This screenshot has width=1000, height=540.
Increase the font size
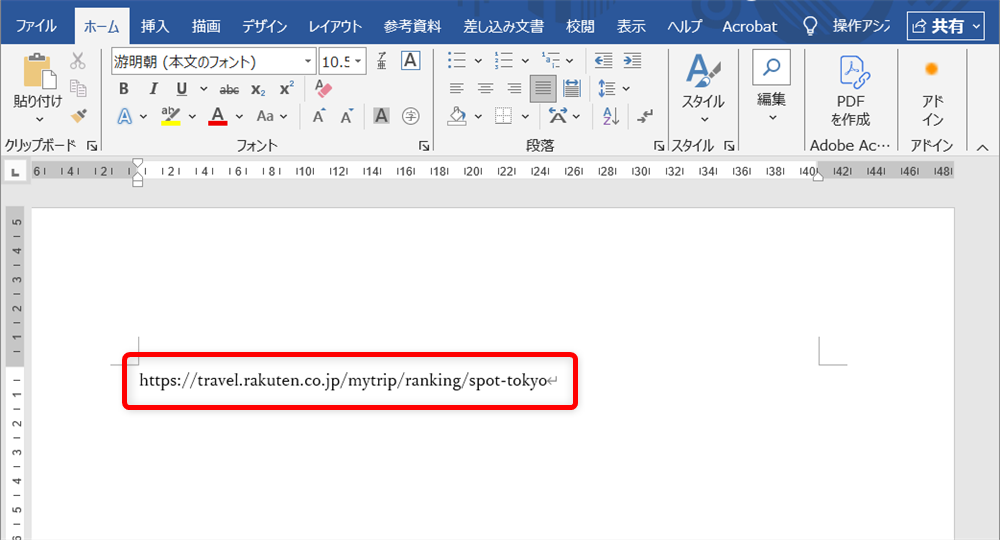318,116
